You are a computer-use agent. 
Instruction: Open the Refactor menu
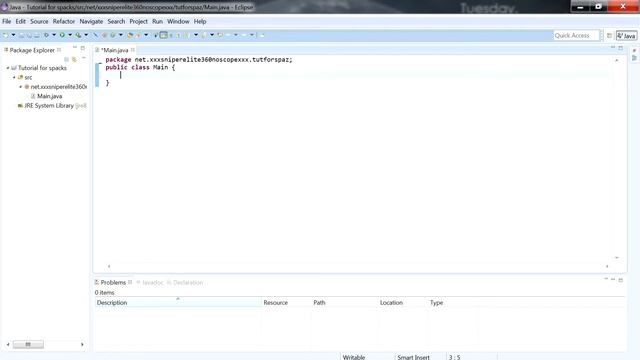pos(64,21)
